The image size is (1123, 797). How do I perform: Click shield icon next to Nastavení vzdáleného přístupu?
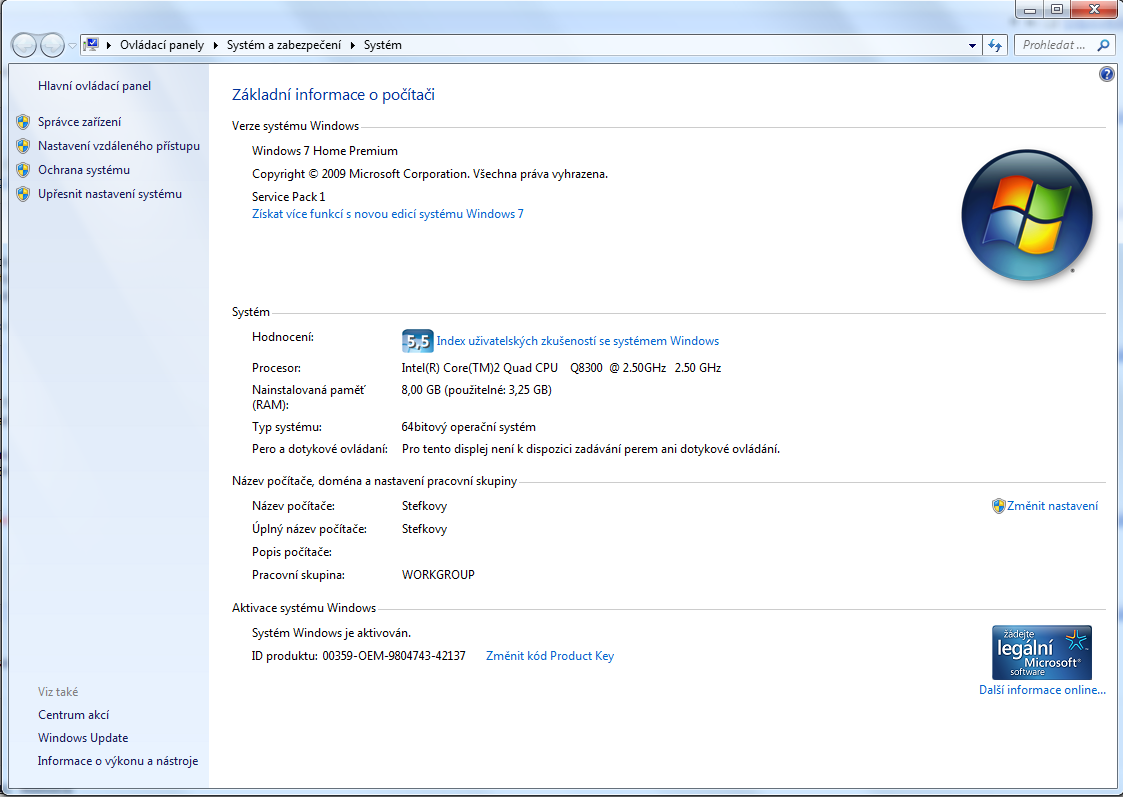(x=23, y=146)
